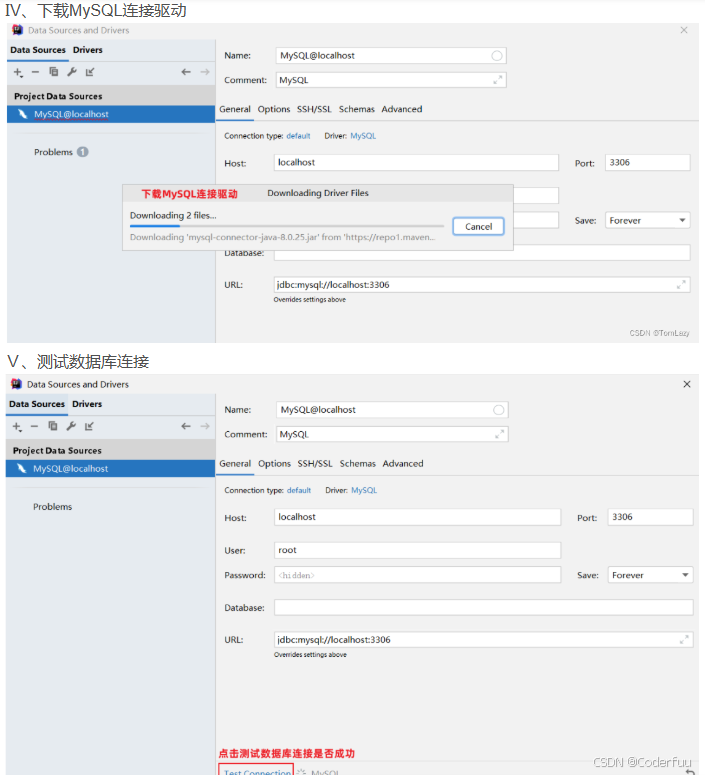The width and height of the screenshot is (705, 775).
Task: Click the duplicate data source icon in the section V dialog
Action: pyautogui.click(x=52, y=426)
